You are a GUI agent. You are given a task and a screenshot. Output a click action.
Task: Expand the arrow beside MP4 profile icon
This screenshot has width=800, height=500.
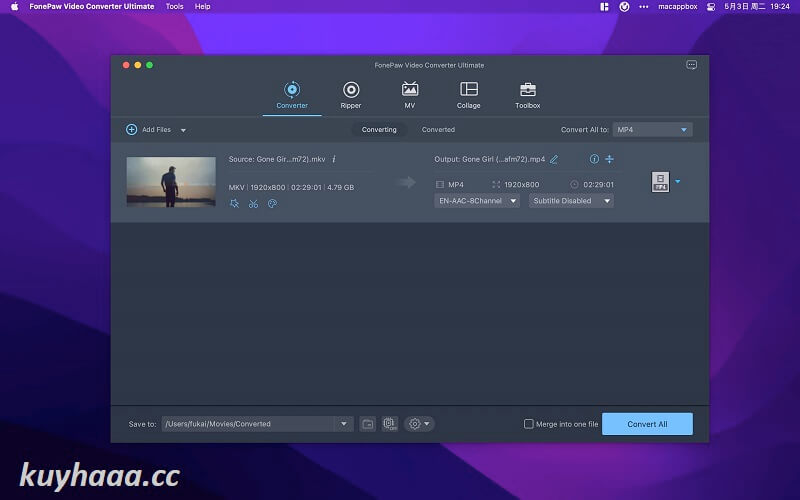[678, 181]
